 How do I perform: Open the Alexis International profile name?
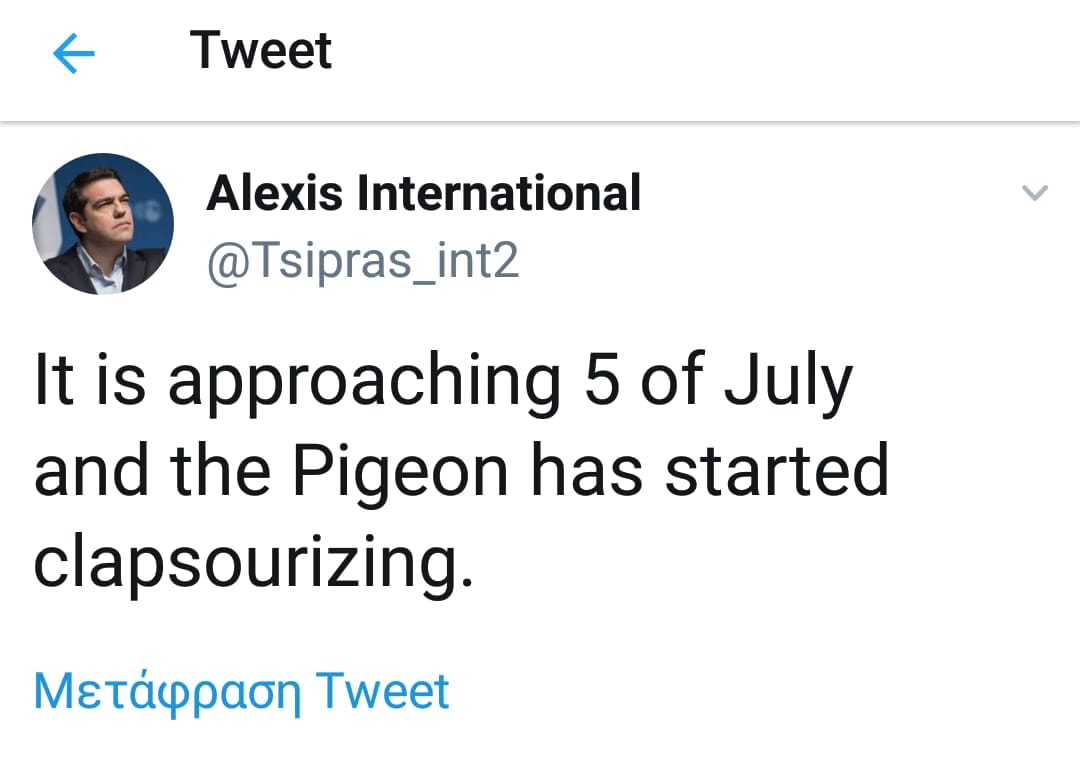click(423, 193)
